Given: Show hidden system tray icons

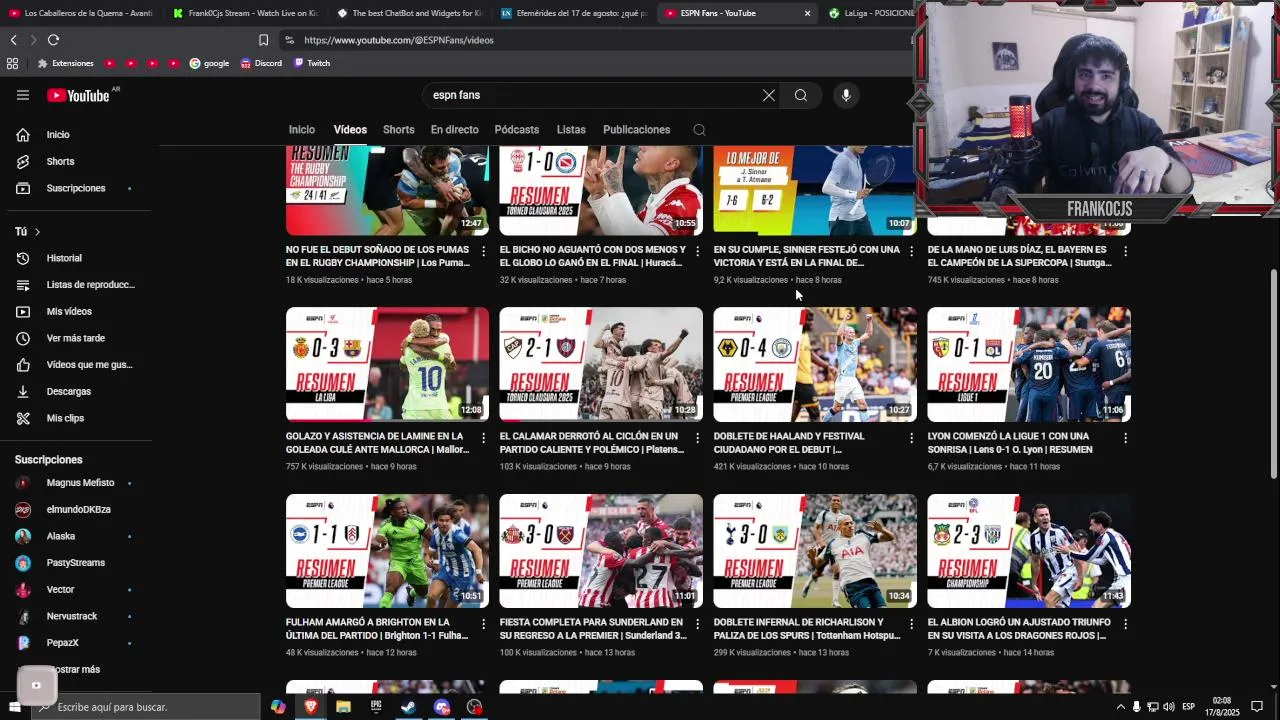Looking at the screenshot, I should [x=1120, y=707].
